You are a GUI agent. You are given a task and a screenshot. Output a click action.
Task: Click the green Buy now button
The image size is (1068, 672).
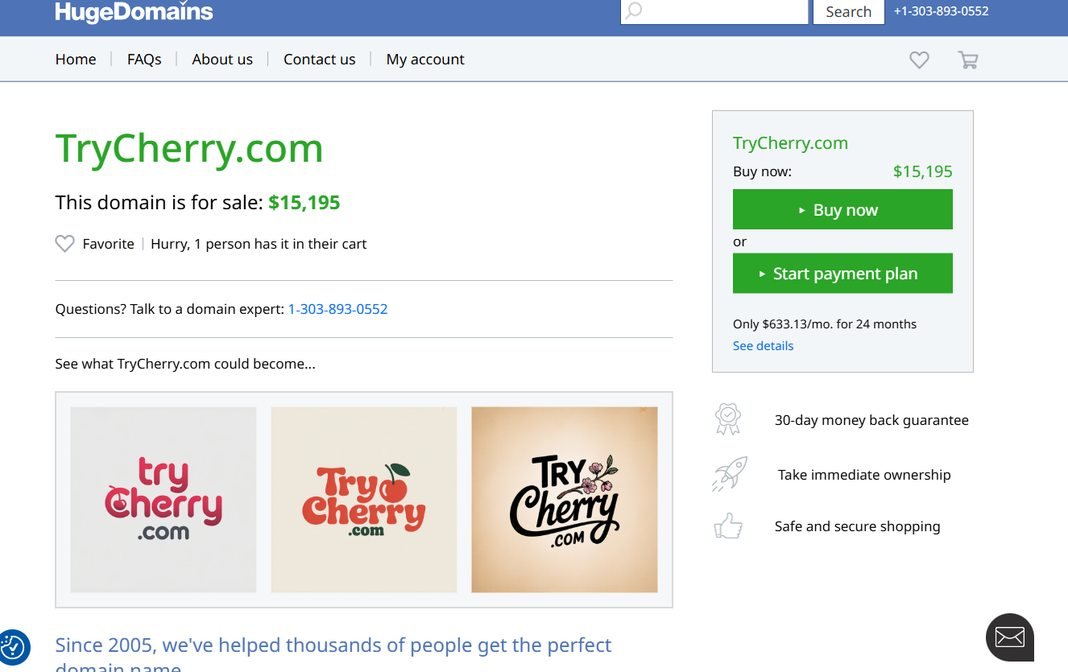843,210
